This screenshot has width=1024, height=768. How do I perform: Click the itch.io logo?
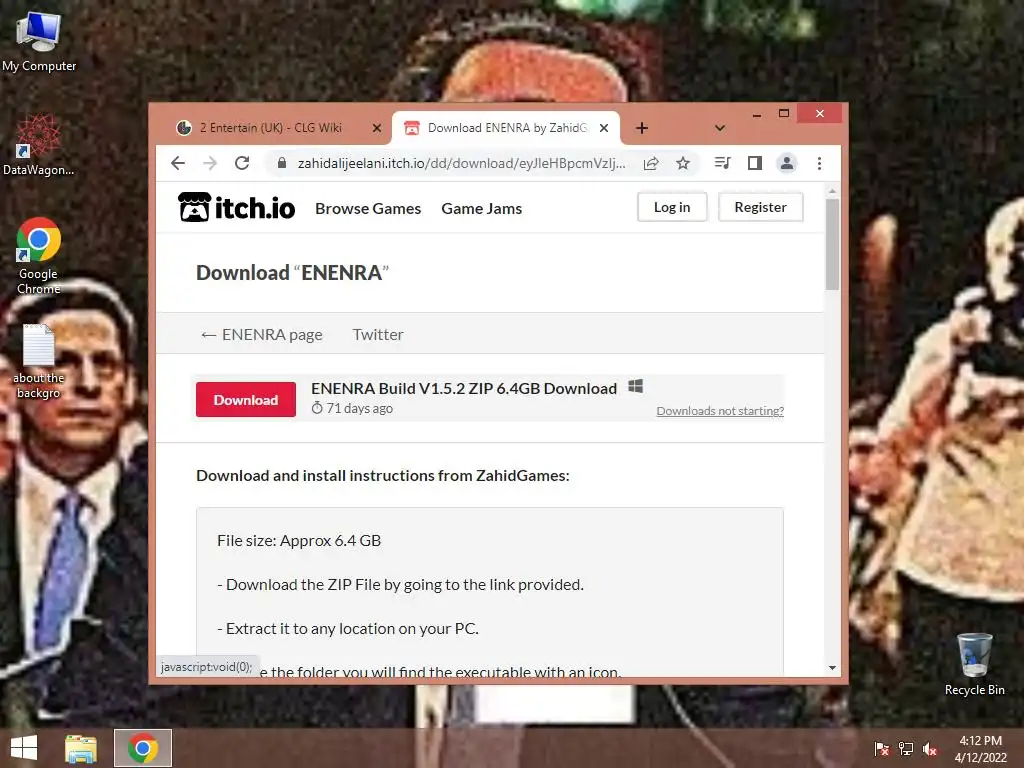(236, 208)
